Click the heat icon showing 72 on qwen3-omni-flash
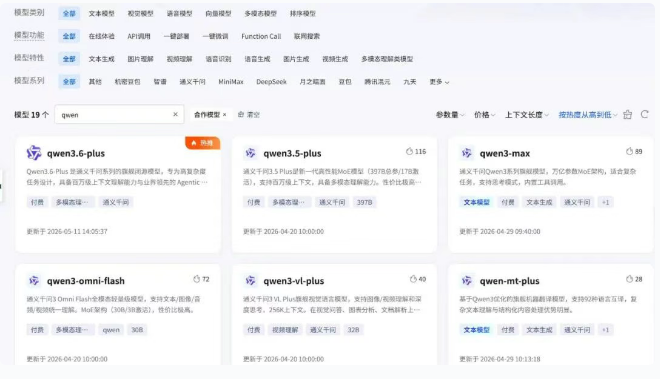 197,279
